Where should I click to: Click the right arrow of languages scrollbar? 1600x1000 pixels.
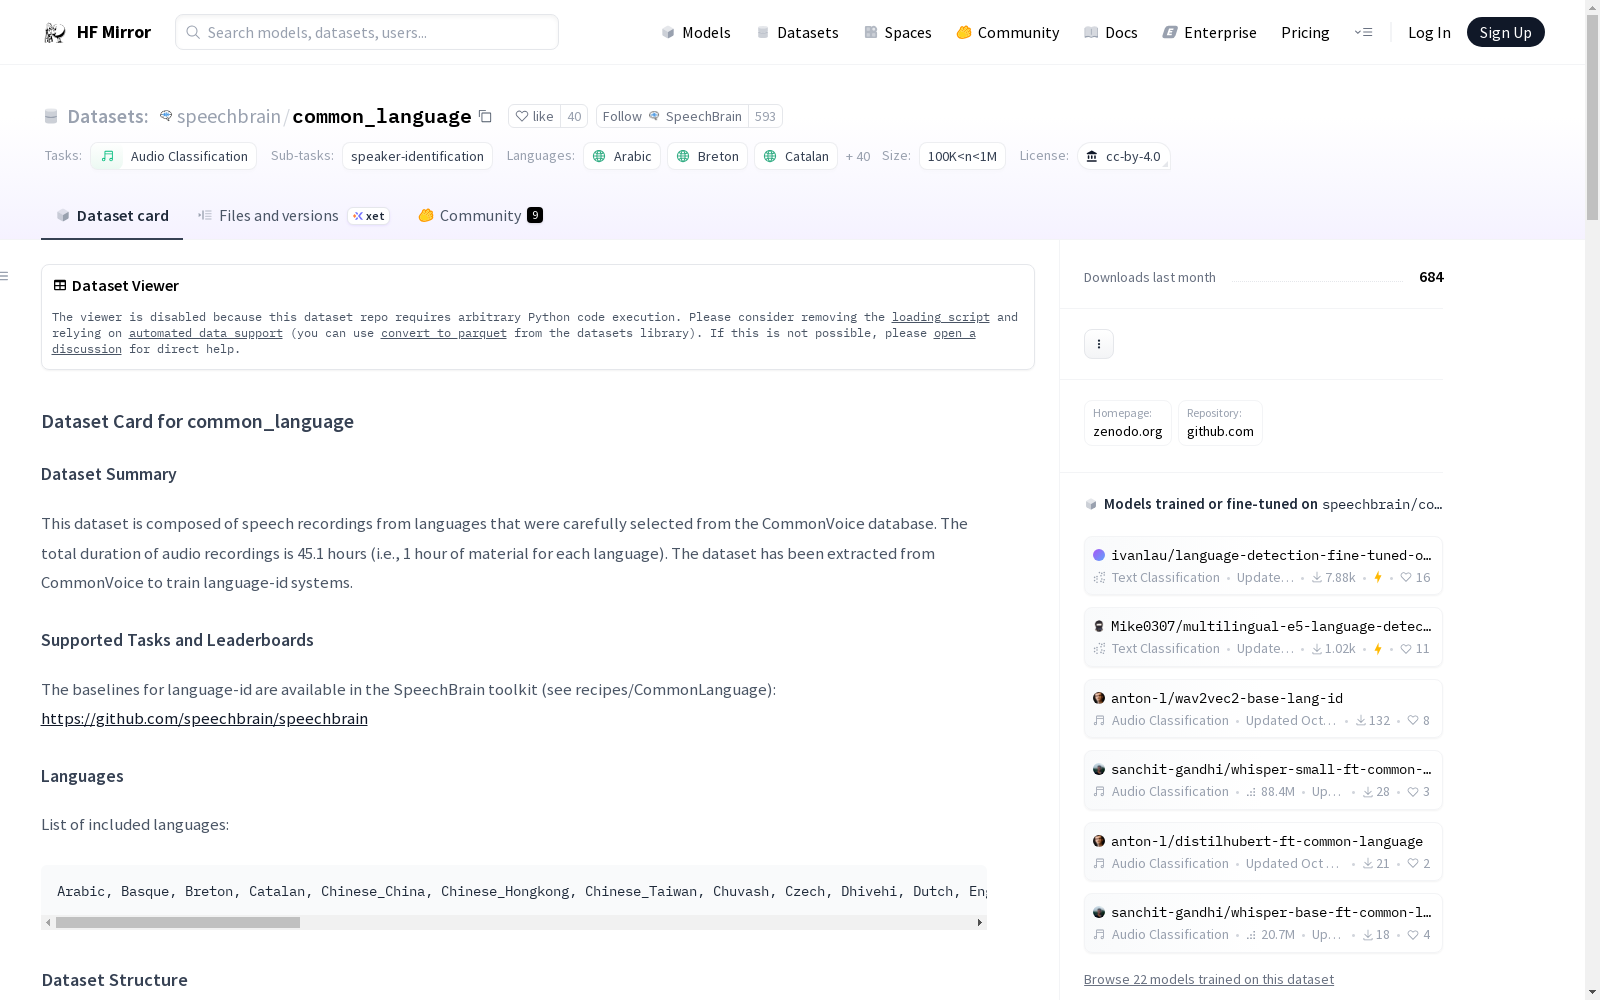[980, 922]
